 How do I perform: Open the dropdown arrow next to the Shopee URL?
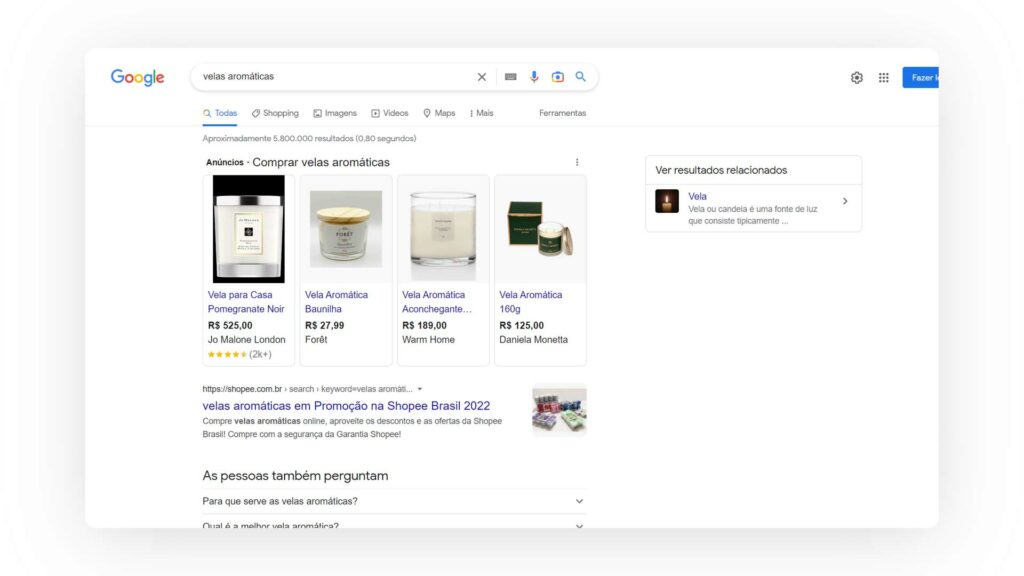coord(419,389)
